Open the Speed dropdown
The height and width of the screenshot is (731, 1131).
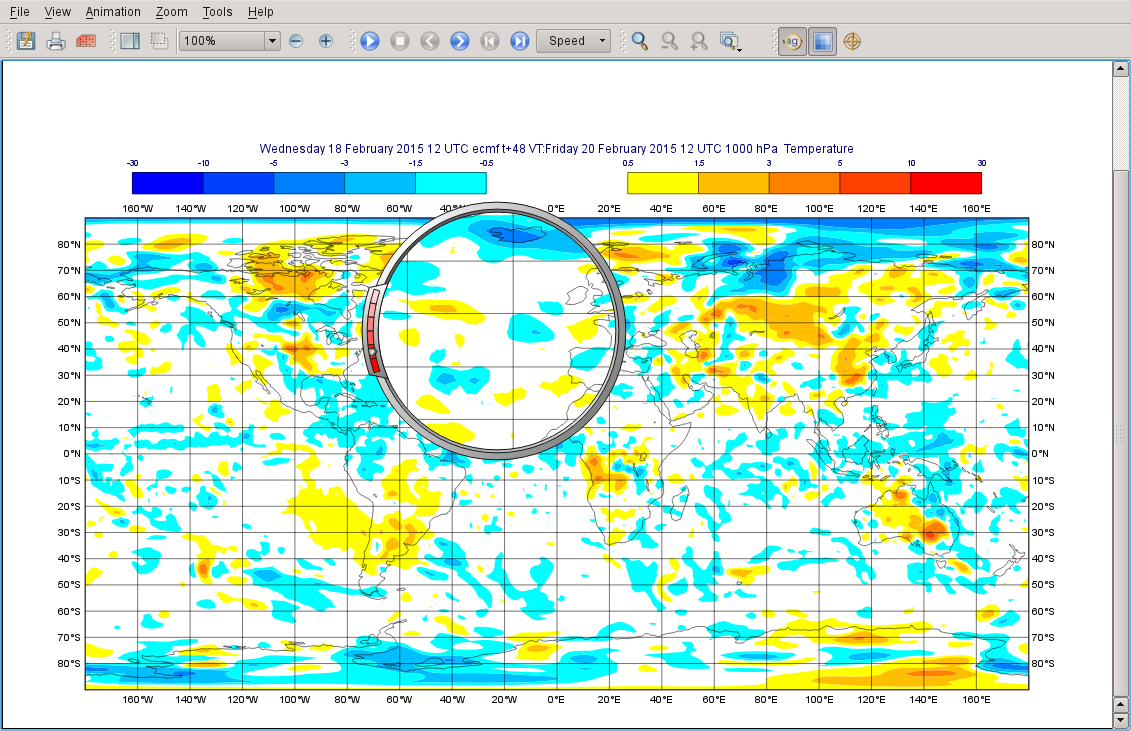click(x=573, y=41)
